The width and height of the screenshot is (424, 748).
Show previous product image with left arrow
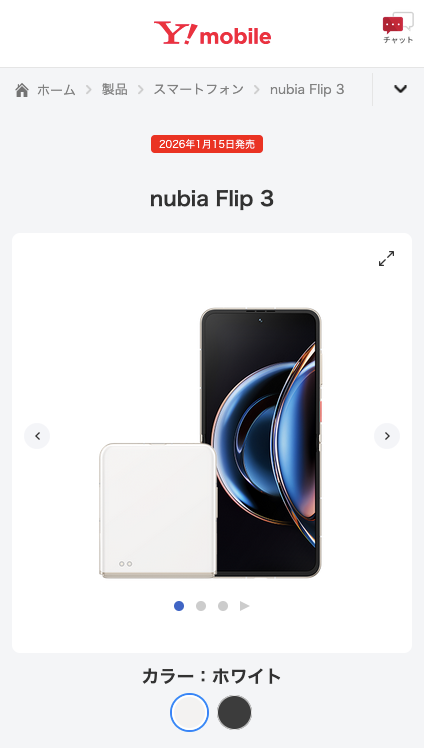coord(37,436)
